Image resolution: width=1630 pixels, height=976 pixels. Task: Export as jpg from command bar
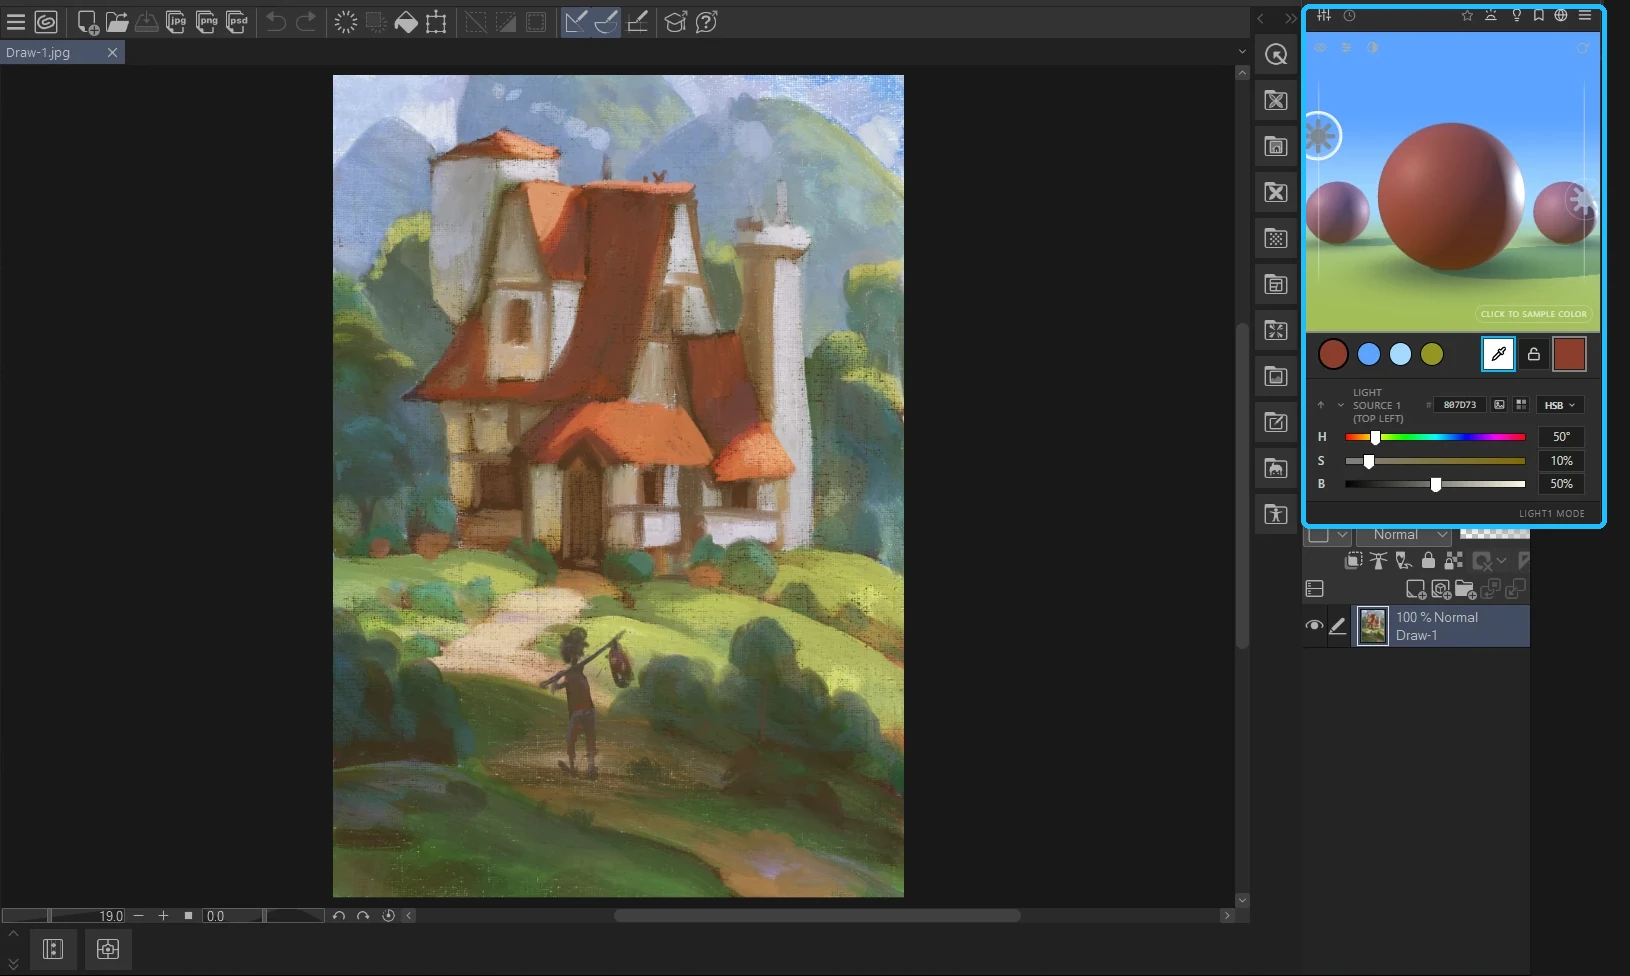click(176, 22)
